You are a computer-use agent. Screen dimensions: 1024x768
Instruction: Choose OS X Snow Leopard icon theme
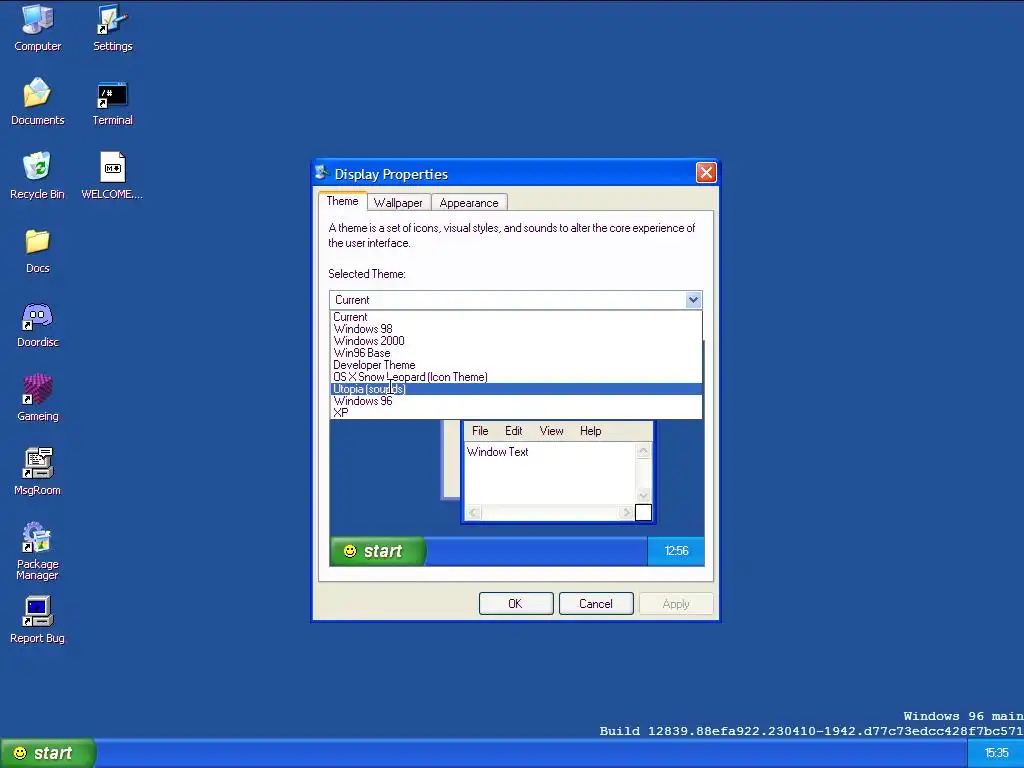(516, 377)
